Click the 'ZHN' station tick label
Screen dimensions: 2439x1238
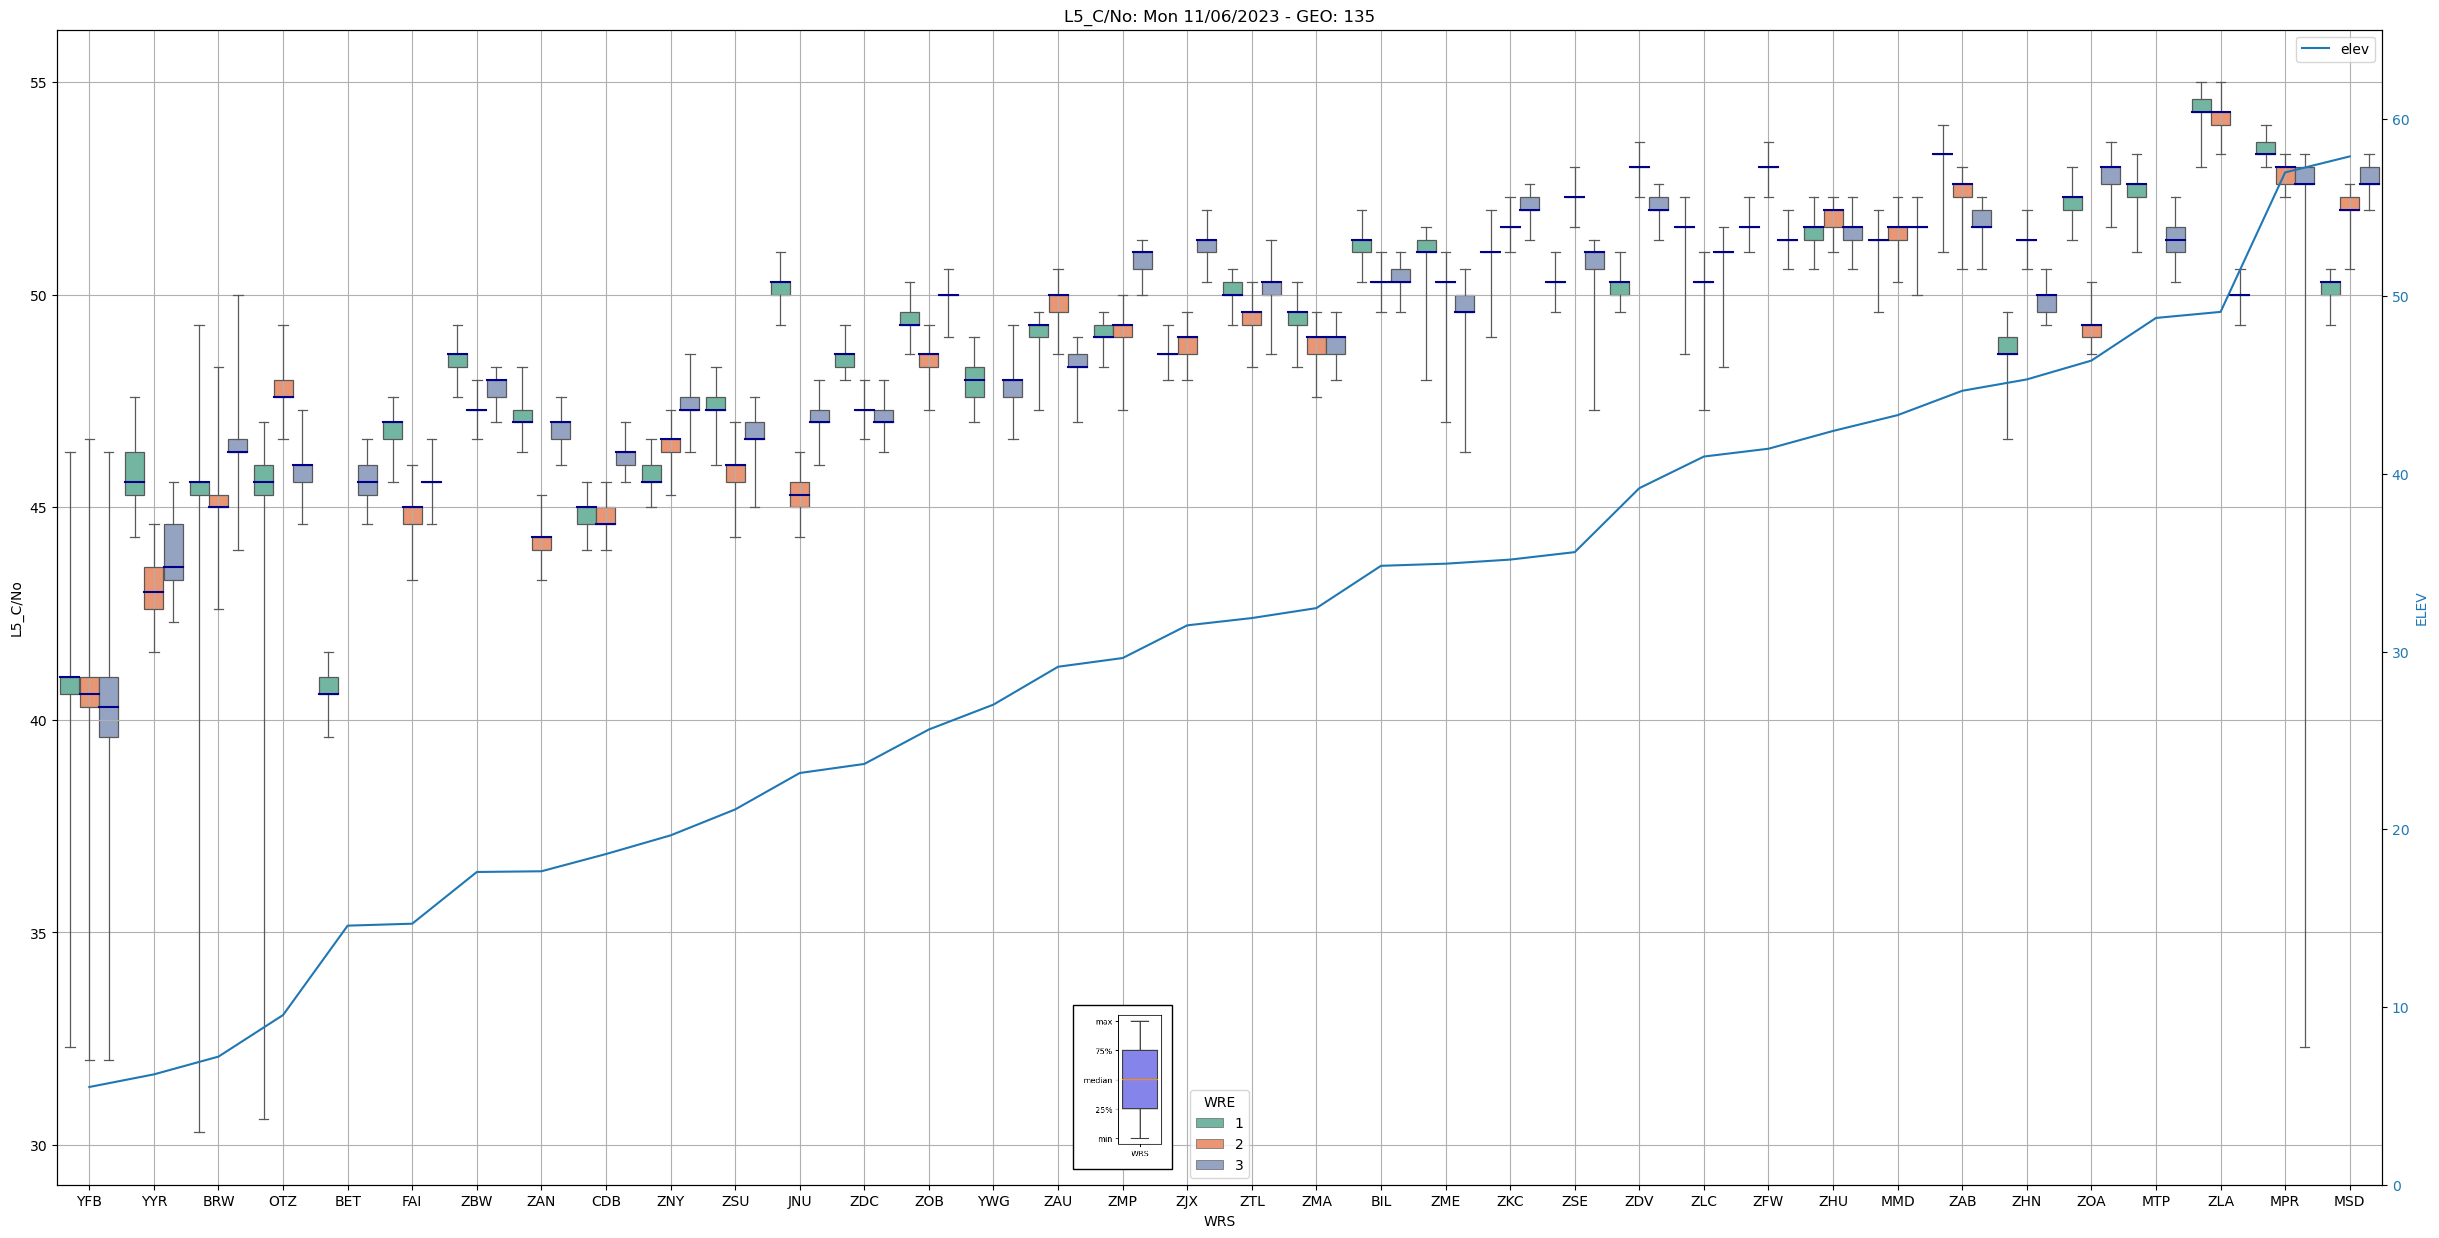click(2026, 1201)
